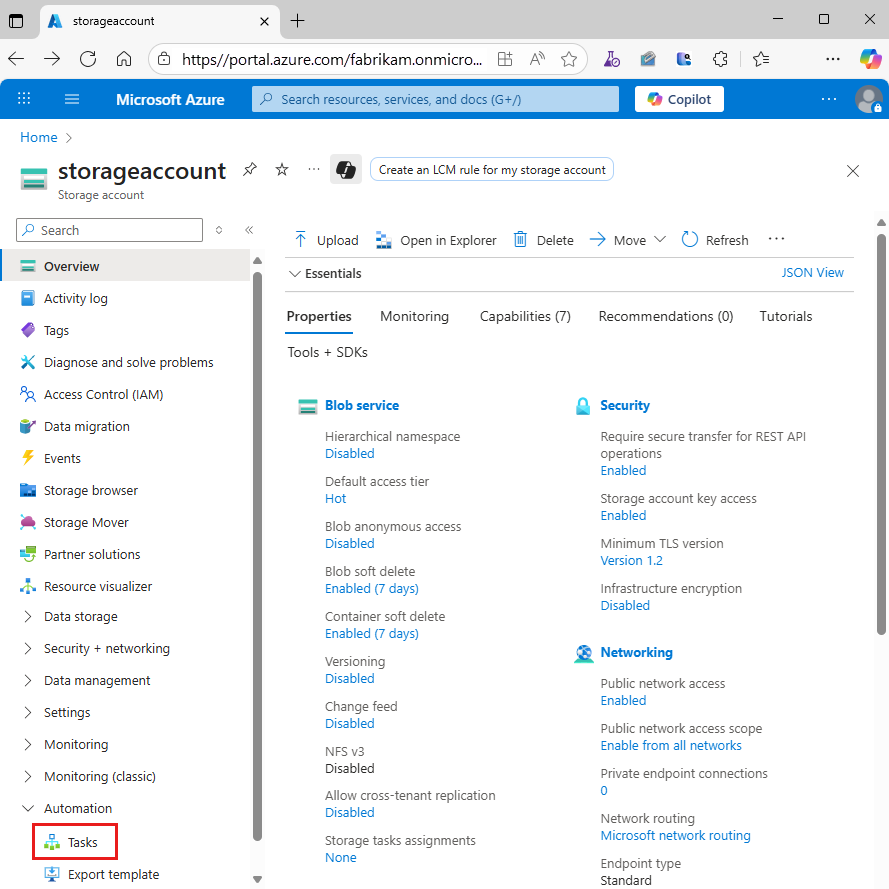The height and width of the screenshot is (889, 889).
Task: Switch to the Recommendations (0) tab
Action: tap(666, 316)
